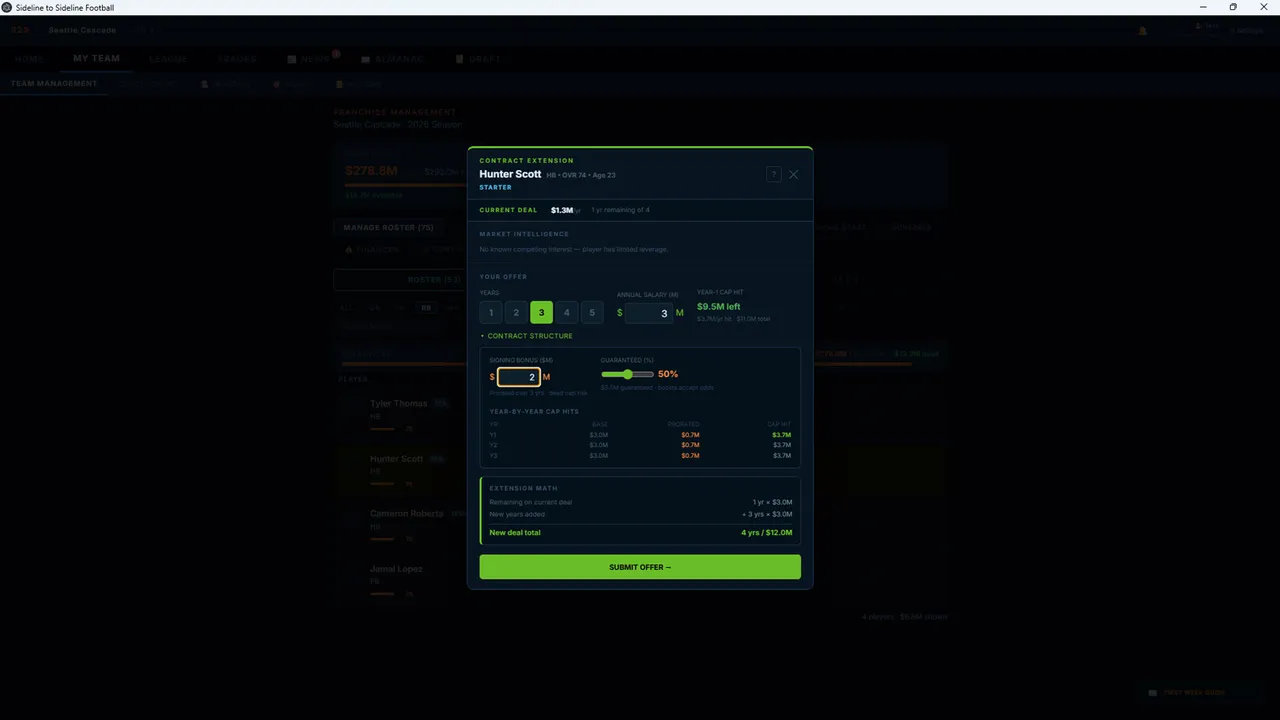Screen dimensions: 1280x720
Task: Switch to the My Team tab
Action: 96,59
